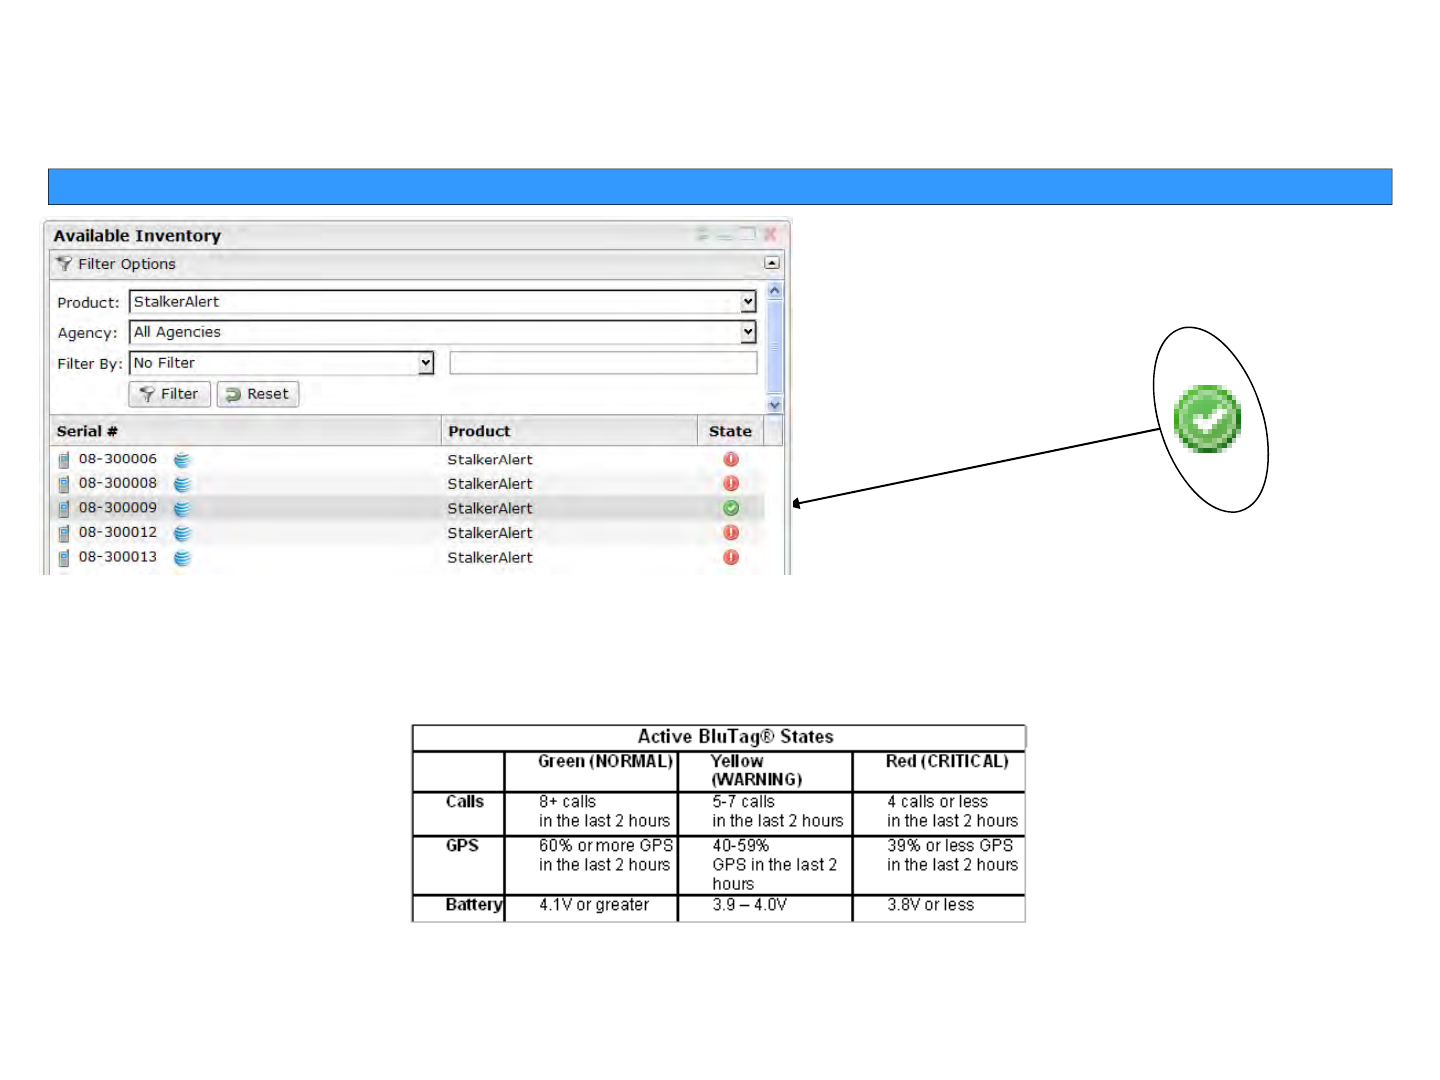Select serial number 08-300013

(x=118, y=557)
